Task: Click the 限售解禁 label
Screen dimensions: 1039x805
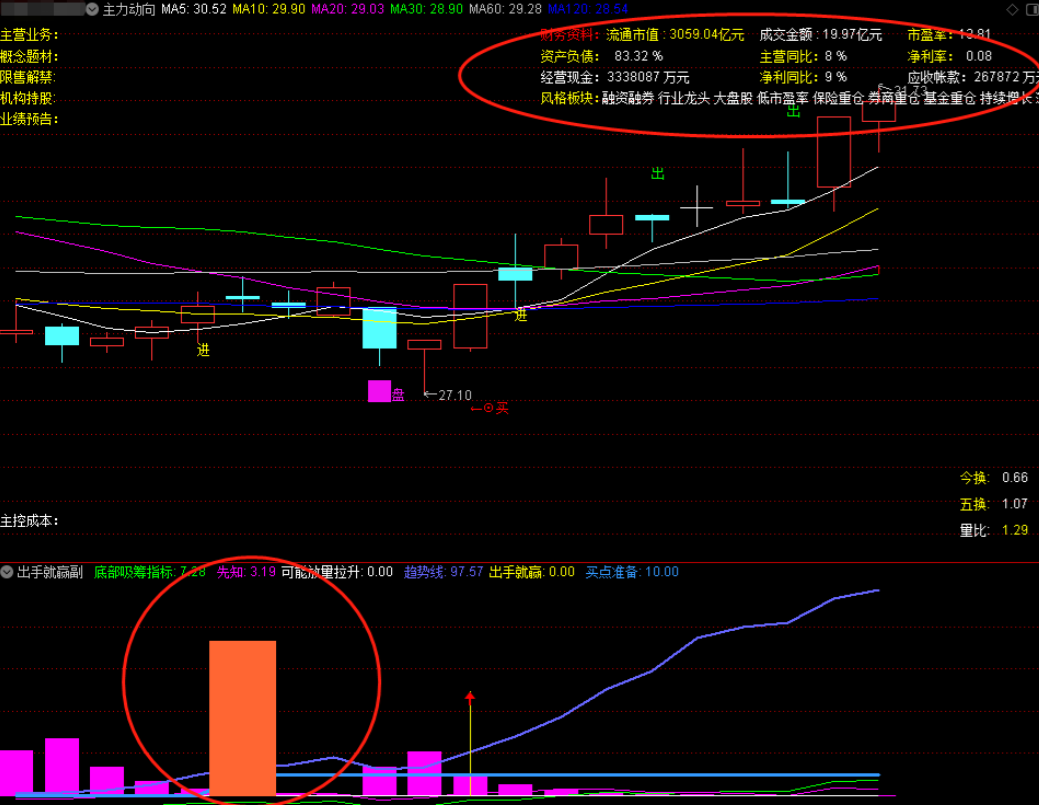Action: point(28,78)
